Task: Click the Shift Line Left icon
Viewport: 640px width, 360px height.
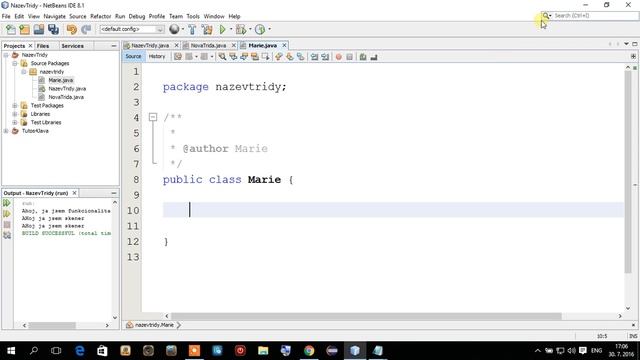Action: (x=314, y=57)
